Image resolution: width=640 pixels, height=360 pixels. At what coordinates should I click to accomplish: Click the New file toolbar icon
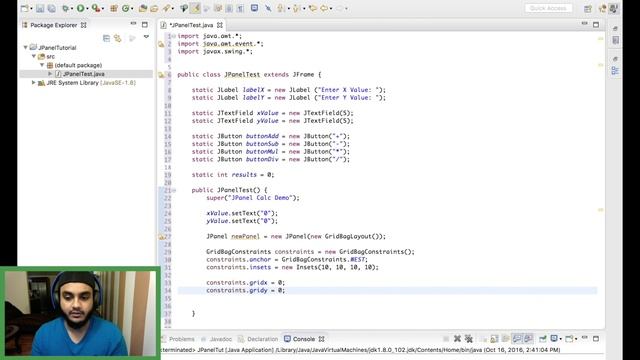pos(24,8)
